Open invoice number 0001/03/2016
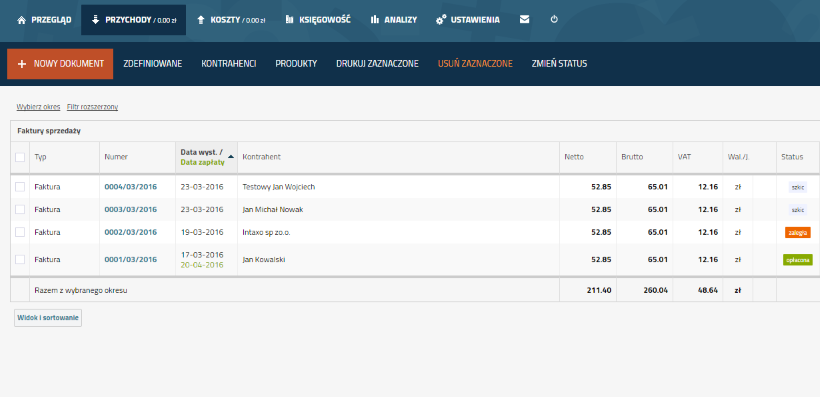820x397 pixels. click(130, 259)
